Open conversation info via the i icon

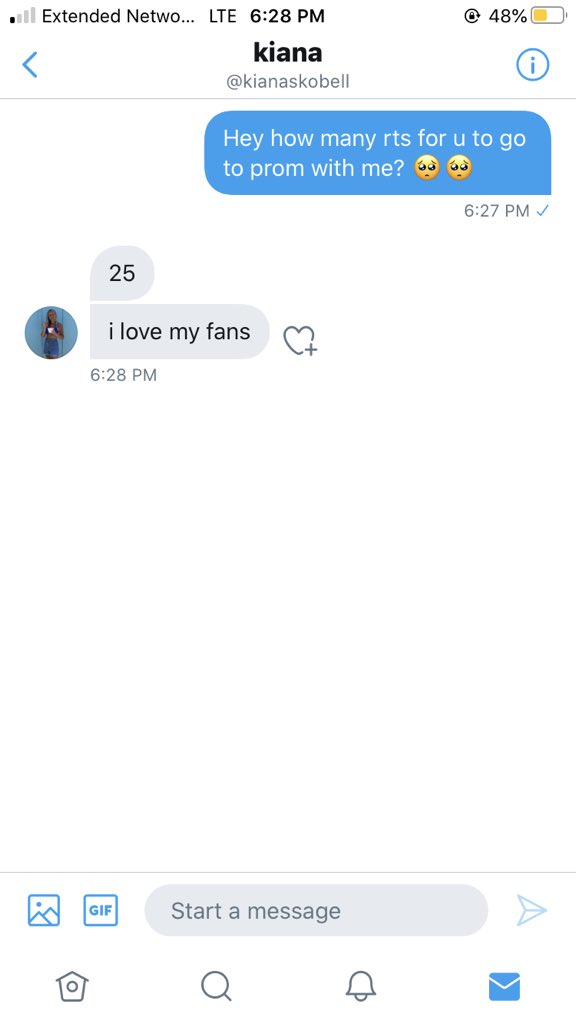[533, 65]
